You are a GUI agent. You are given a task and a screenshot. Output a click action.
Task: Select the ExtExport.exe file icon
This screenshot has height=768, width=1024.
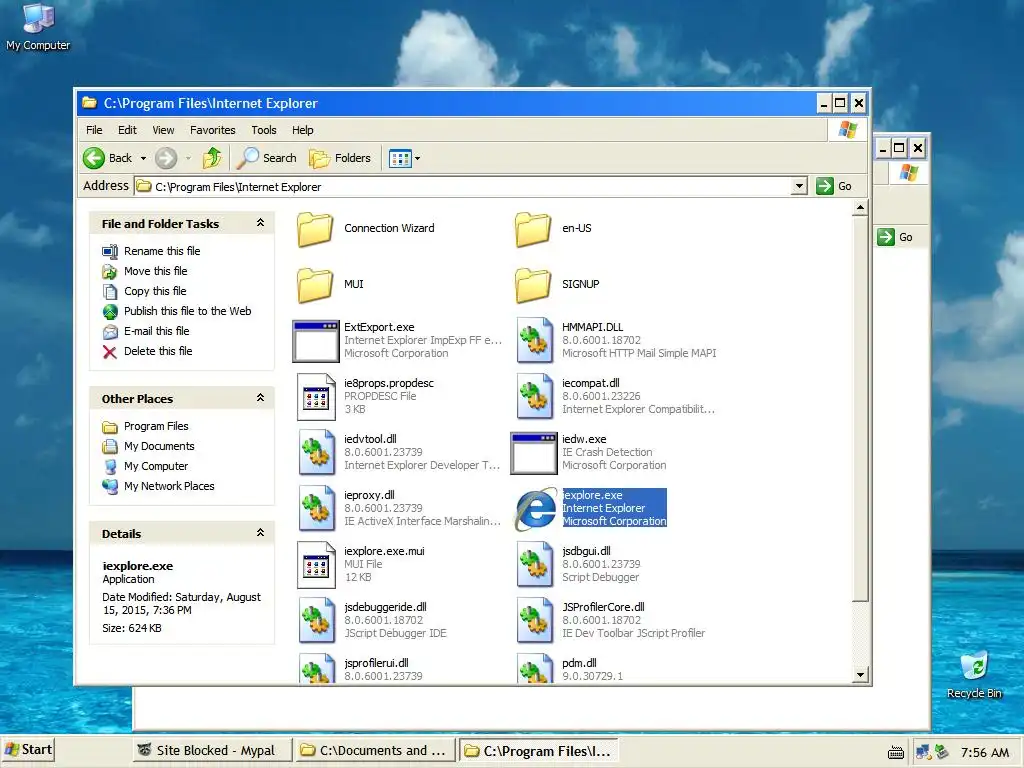[316, 341]
